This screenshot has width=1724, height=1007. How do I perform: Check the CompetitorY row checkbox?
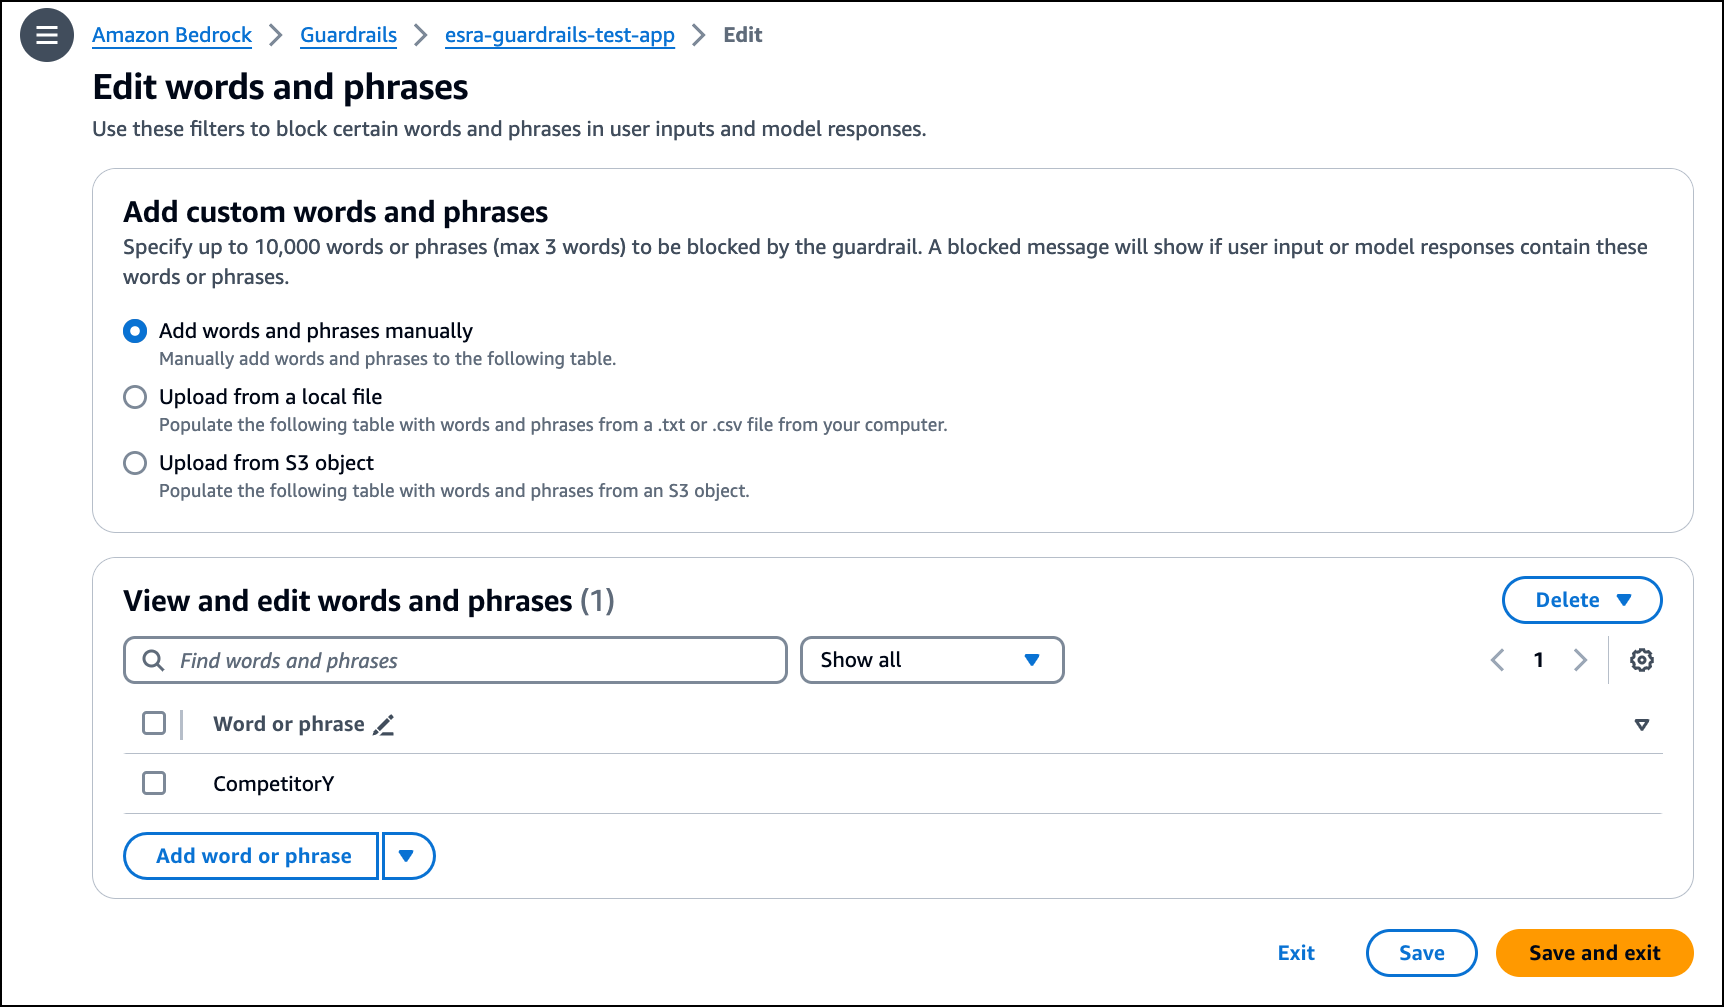[154, 783]
